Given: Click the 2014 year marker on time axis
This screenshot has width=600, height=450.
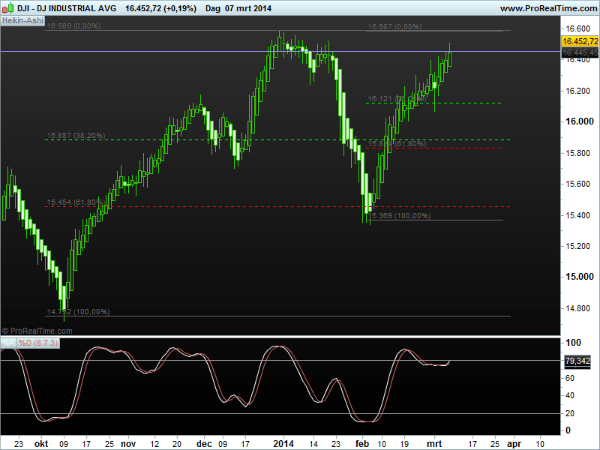Looking at the screenshot, I should tap(284, 444).
